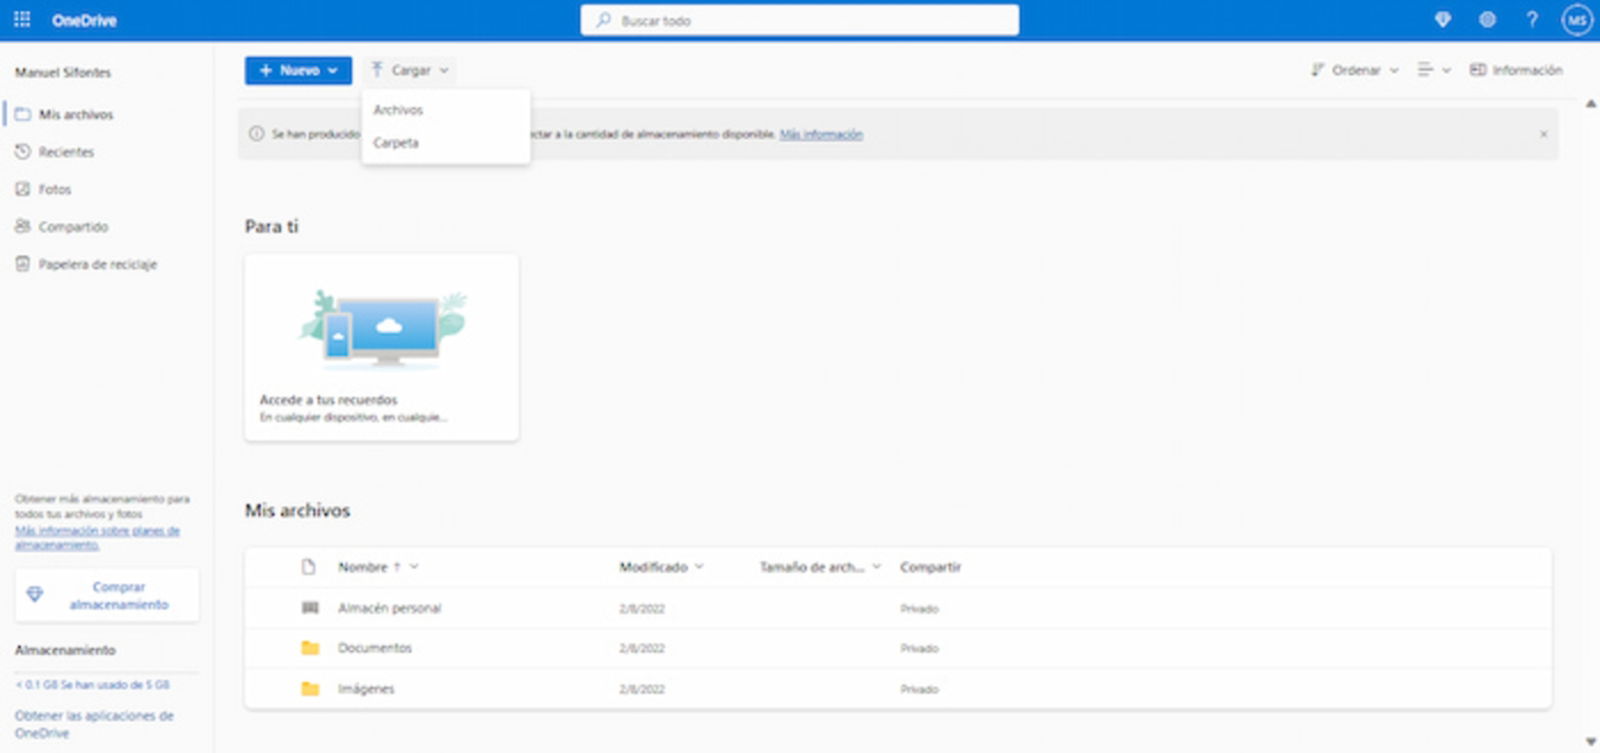
Task: Open Obtener las aplicaciones de OneDrive link
Action: [94, 724]
